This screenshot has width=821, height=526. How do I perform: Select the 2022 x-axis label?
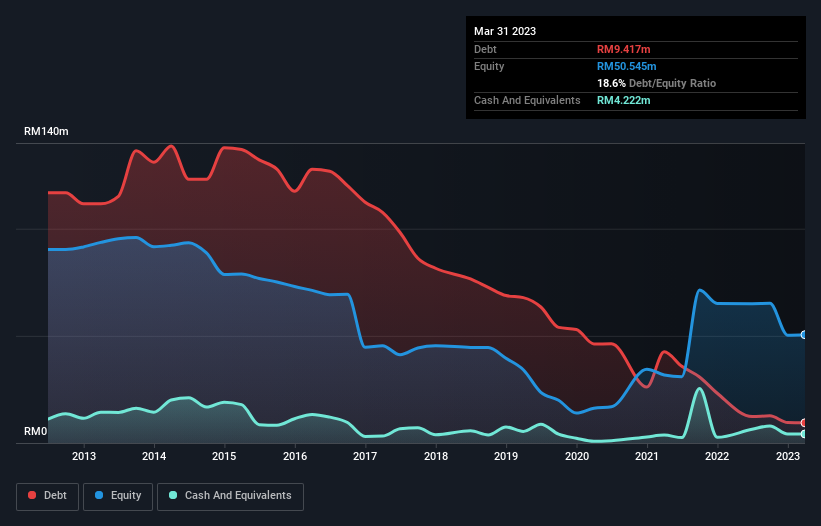[717, 456]
